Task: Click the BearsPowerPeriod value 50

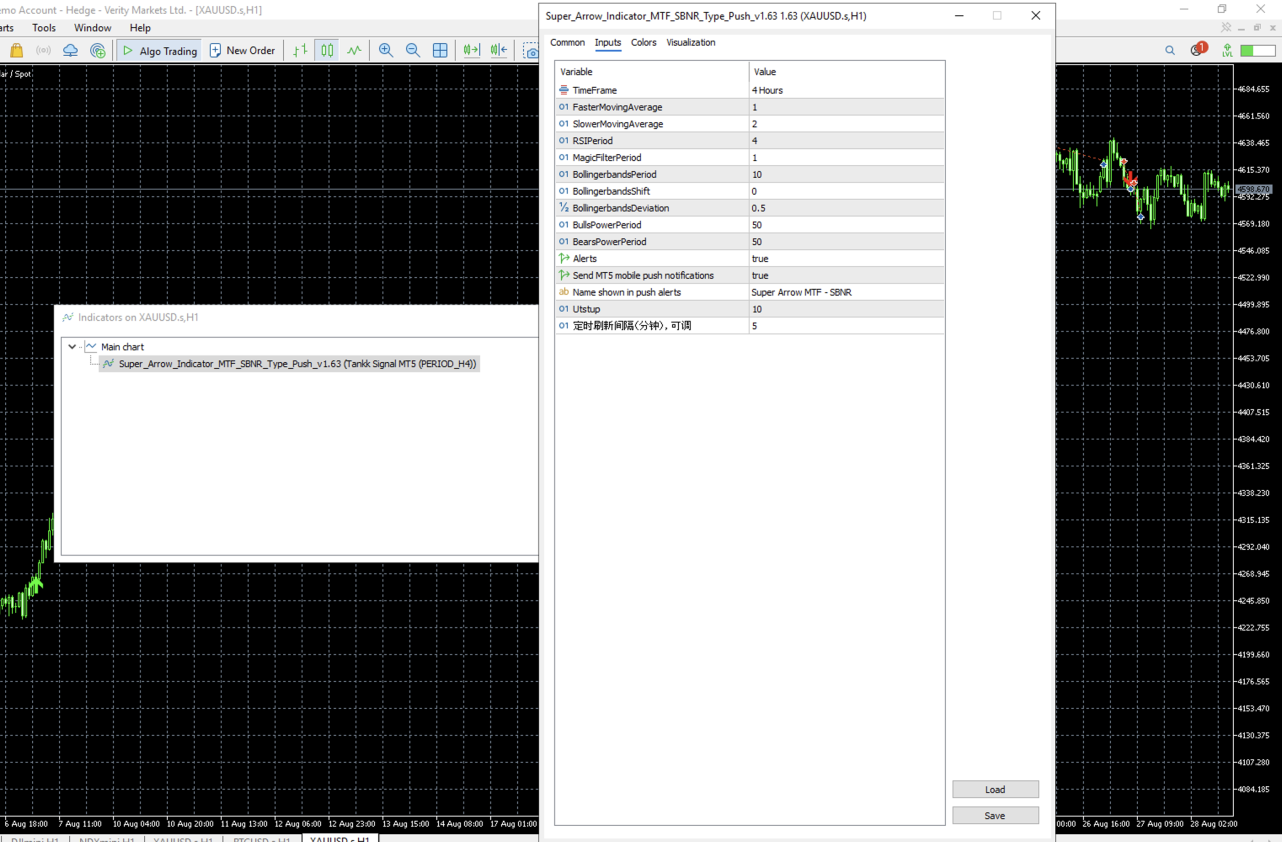Action: (846, 242)
